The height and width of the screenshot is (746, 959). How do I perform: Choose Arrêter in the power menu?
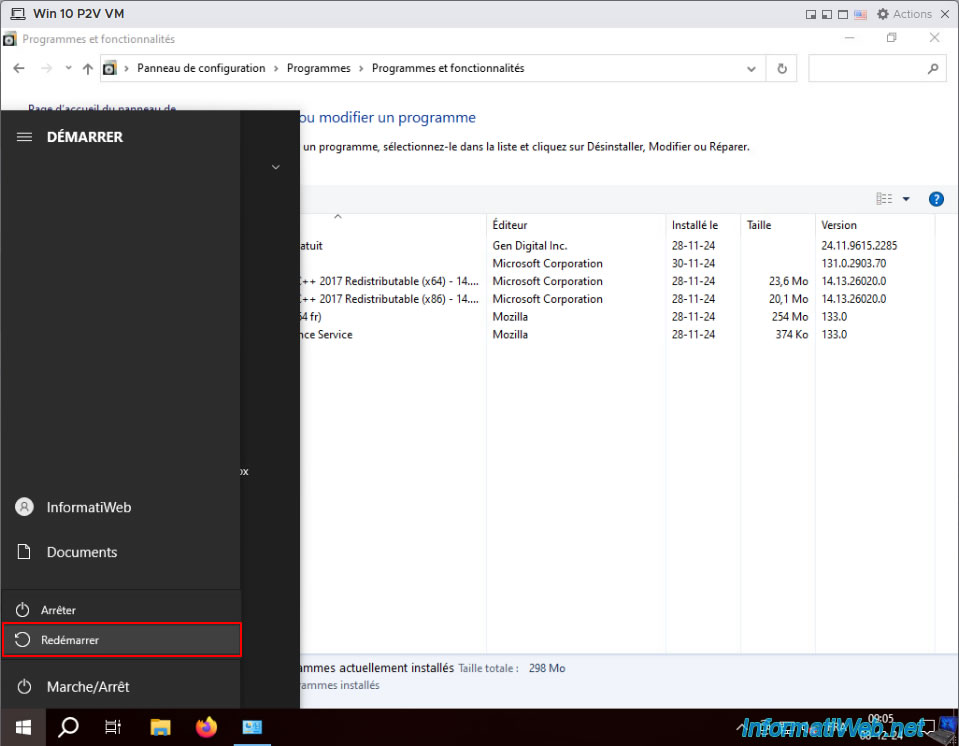pyautogui.click(x=122, y=610)
